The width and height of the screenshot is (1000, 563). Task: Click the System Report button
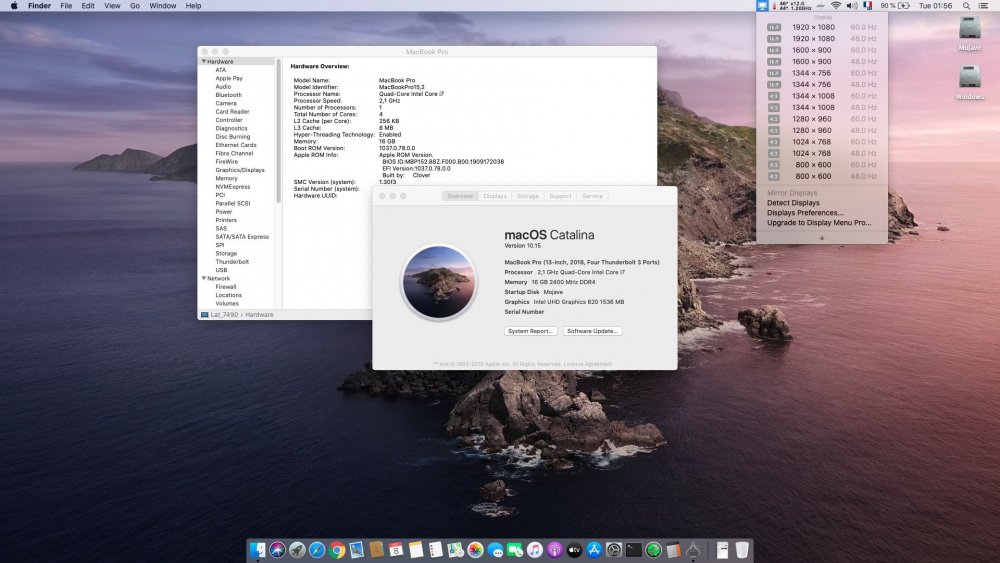pos(530,331)
